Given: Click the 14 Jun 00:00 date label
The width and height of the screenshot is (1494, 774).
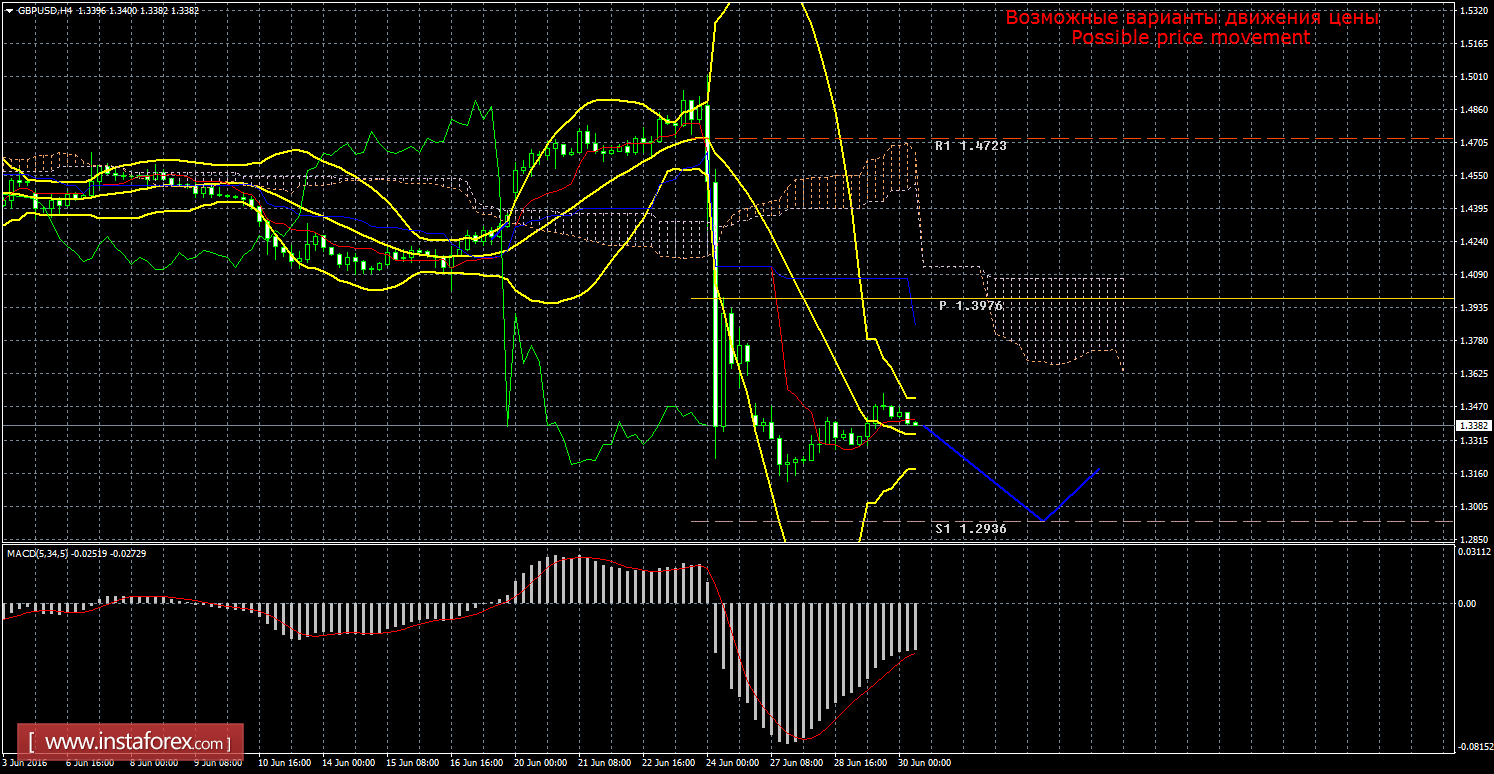Looking at the screenshot, I should (x=350, y=763).
